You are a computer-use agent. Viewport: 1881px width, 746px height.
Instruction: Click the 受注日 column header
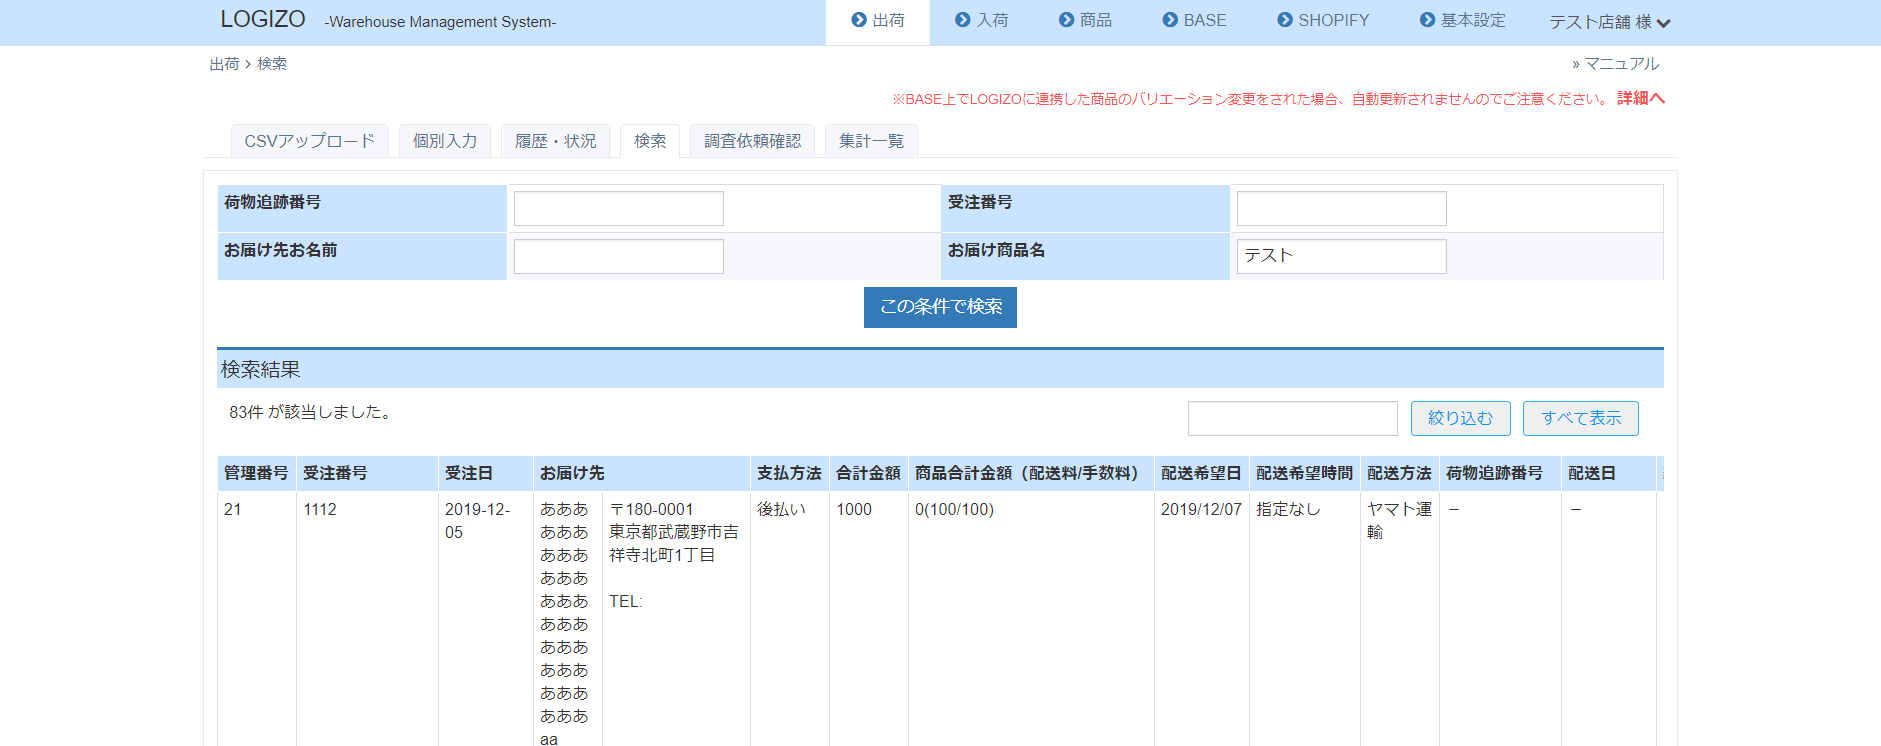pos(487,473)
